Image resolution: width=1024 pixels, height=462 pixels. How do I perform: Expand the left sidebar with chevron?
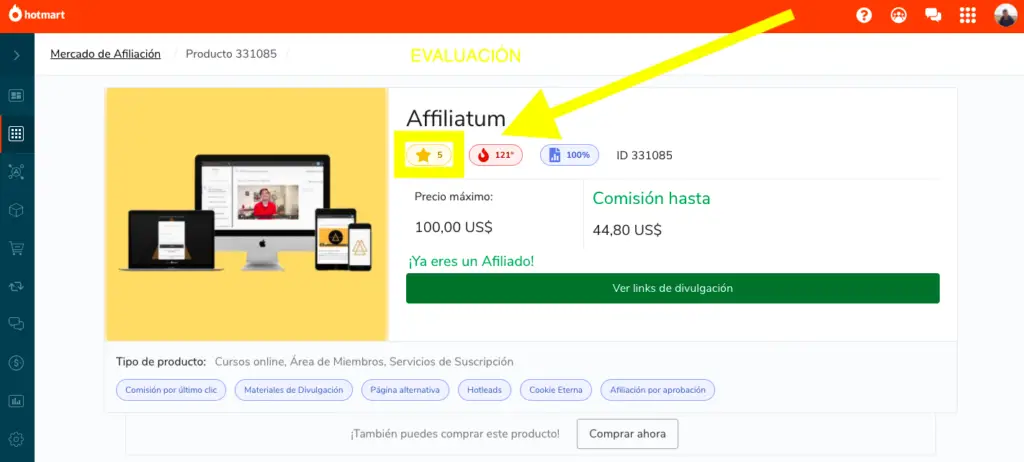(17, 56)
